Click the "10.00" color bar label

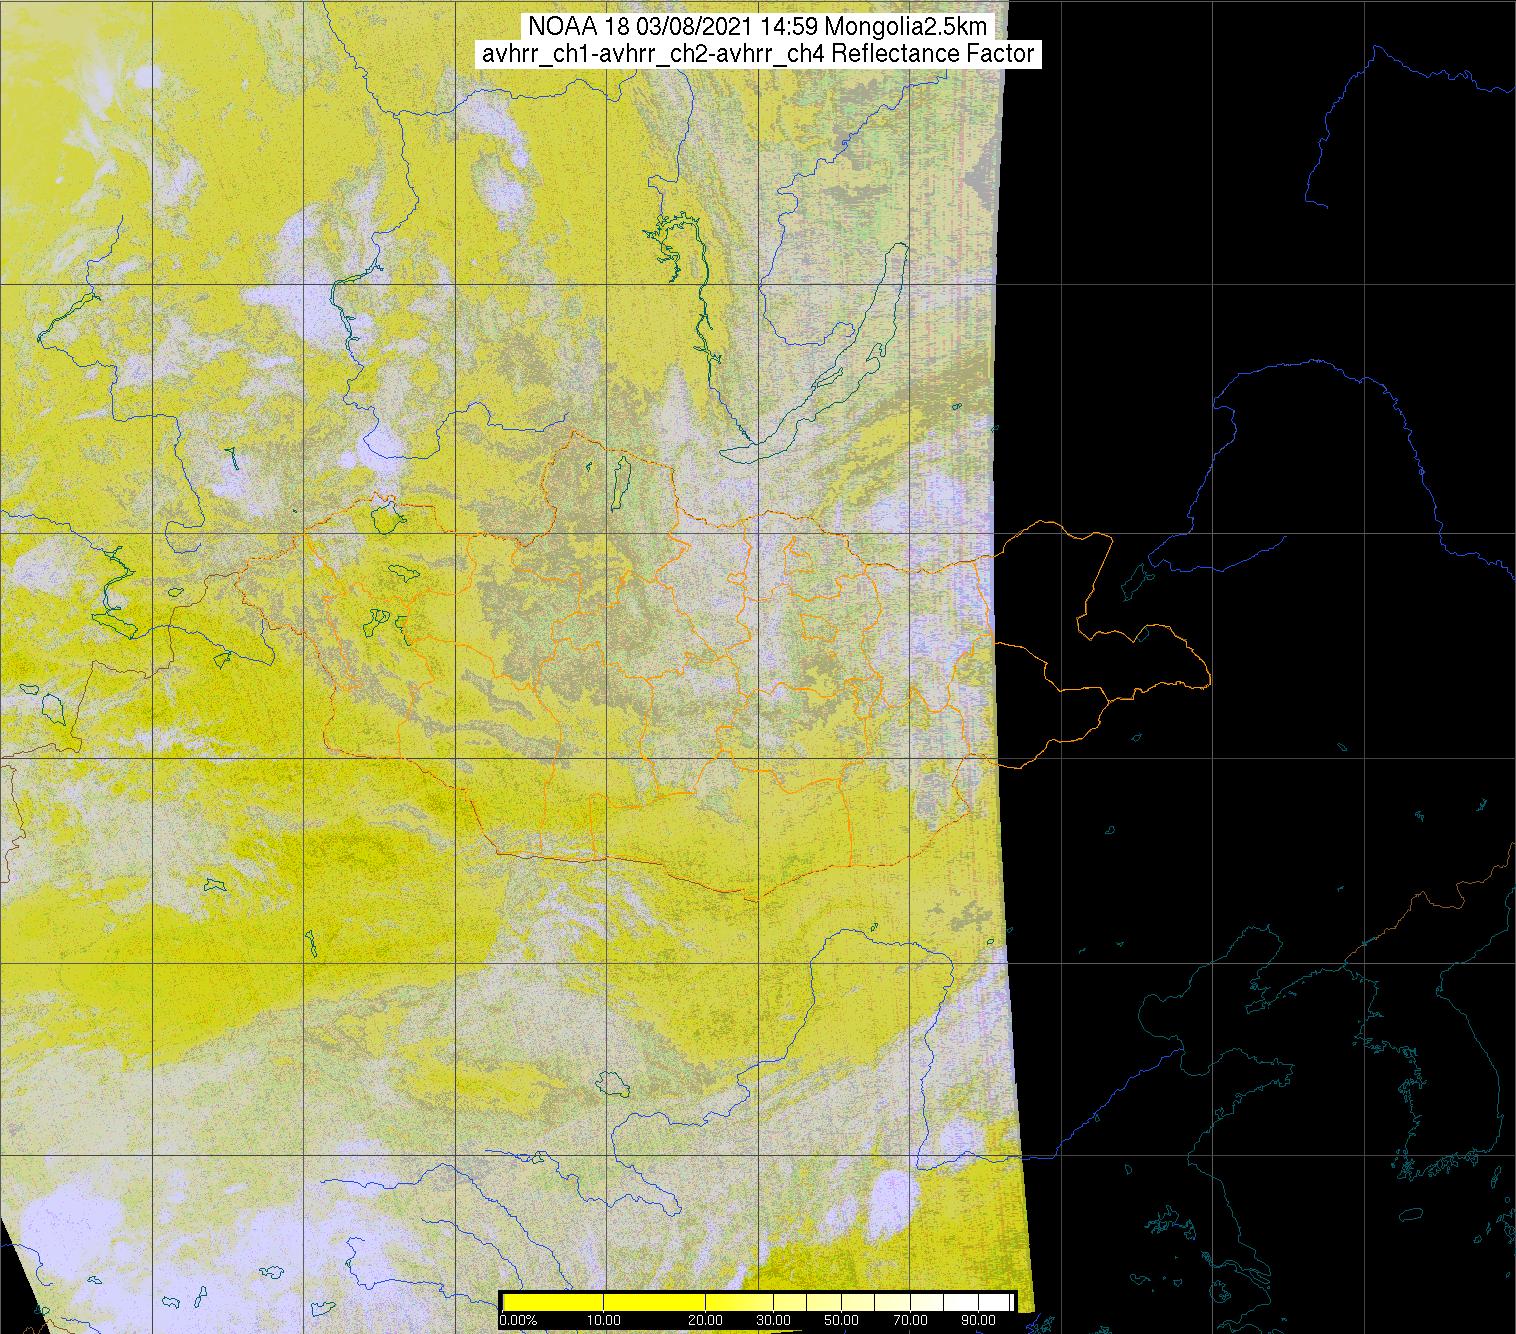coord(604,1320)
